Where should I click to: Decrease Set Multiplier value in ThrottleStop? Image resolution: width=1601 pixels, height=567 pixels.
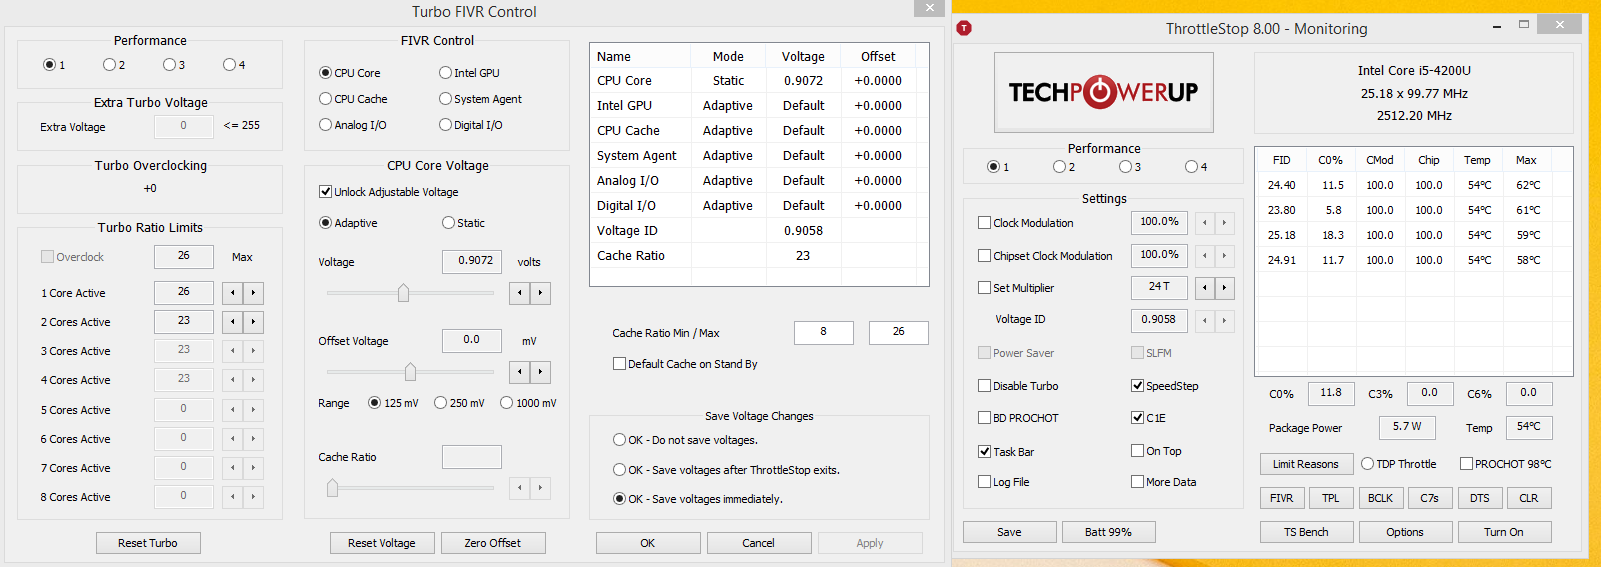[x=1204, y=288]
